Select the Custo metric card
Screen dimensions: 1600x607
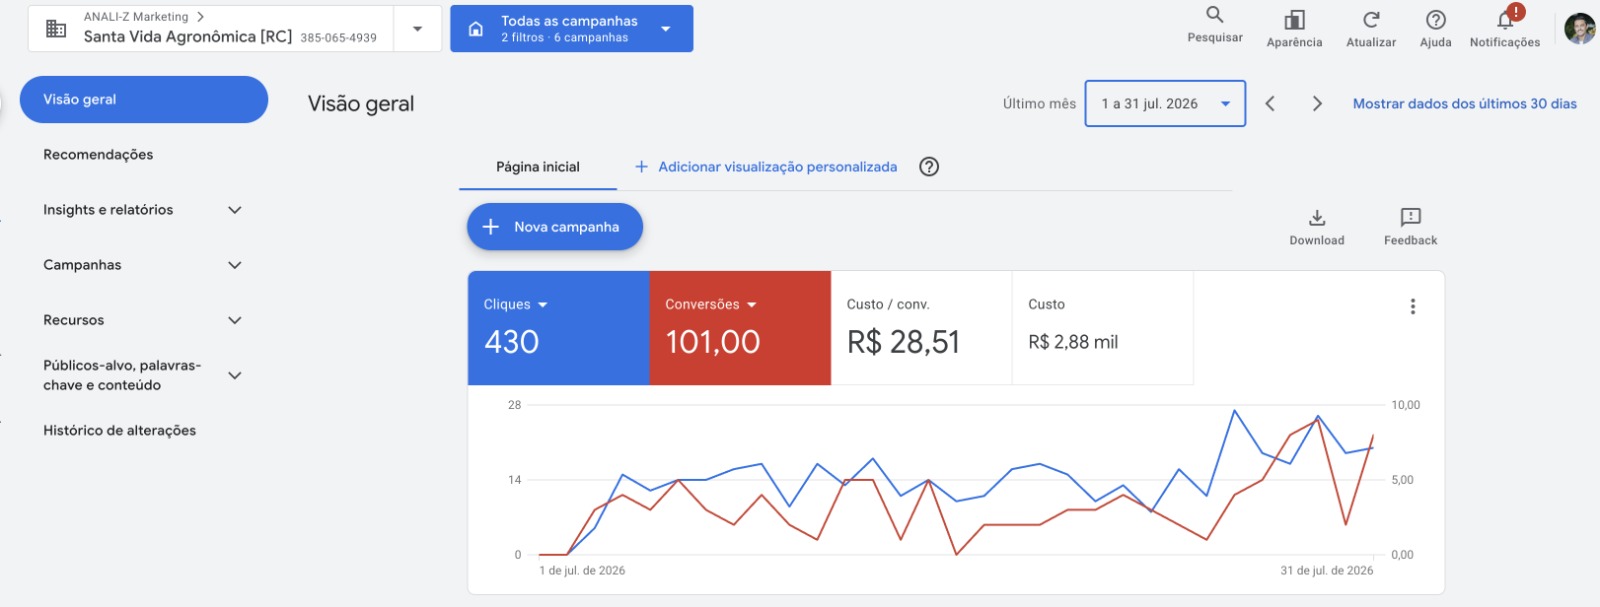point(1103,328)
